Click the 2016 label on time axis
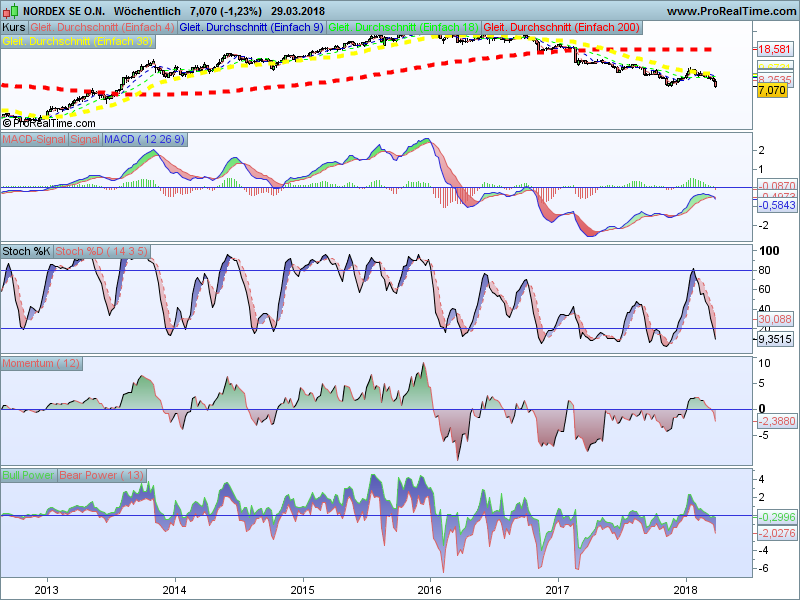 pyautogui.click(x=430, y=590)
